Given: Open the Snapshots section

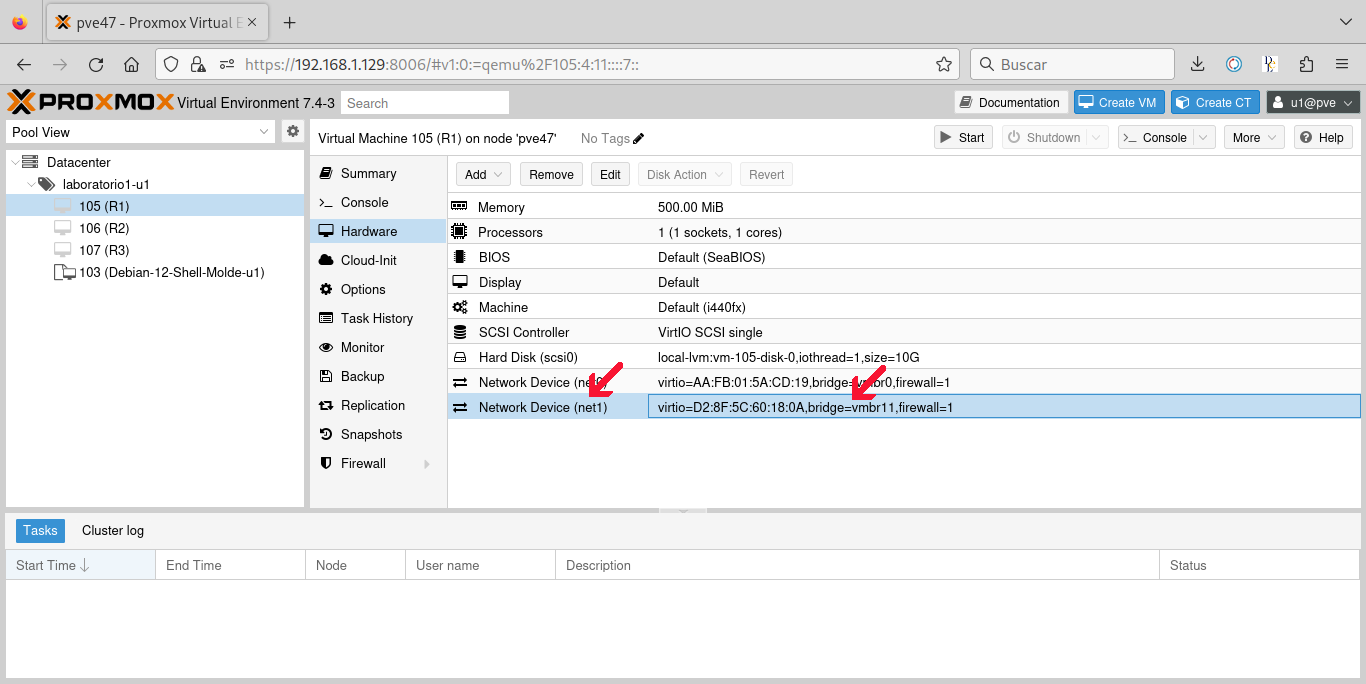Looking at the screenshot, I should [378, 434].
